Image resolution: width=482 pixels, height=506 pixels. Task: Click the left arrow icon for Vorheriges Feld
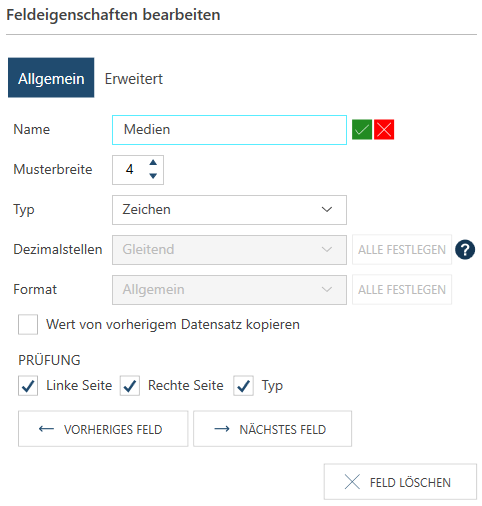46,429
